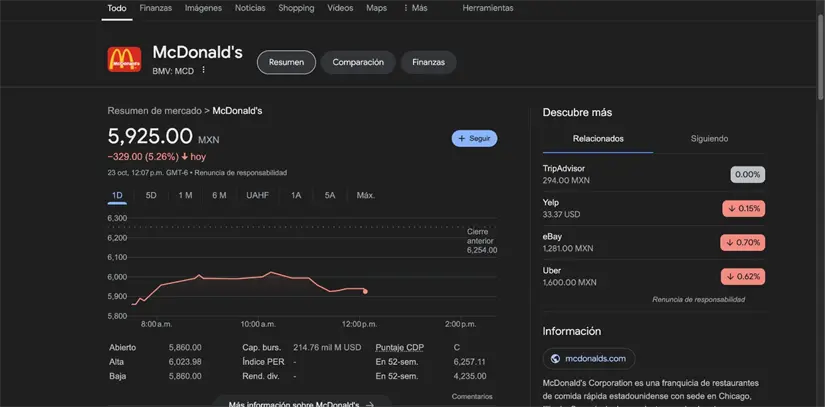This screenshot has width=825, height=407.
Task: Open the Herramientas search tools
Action: click(x=487, y=8)
